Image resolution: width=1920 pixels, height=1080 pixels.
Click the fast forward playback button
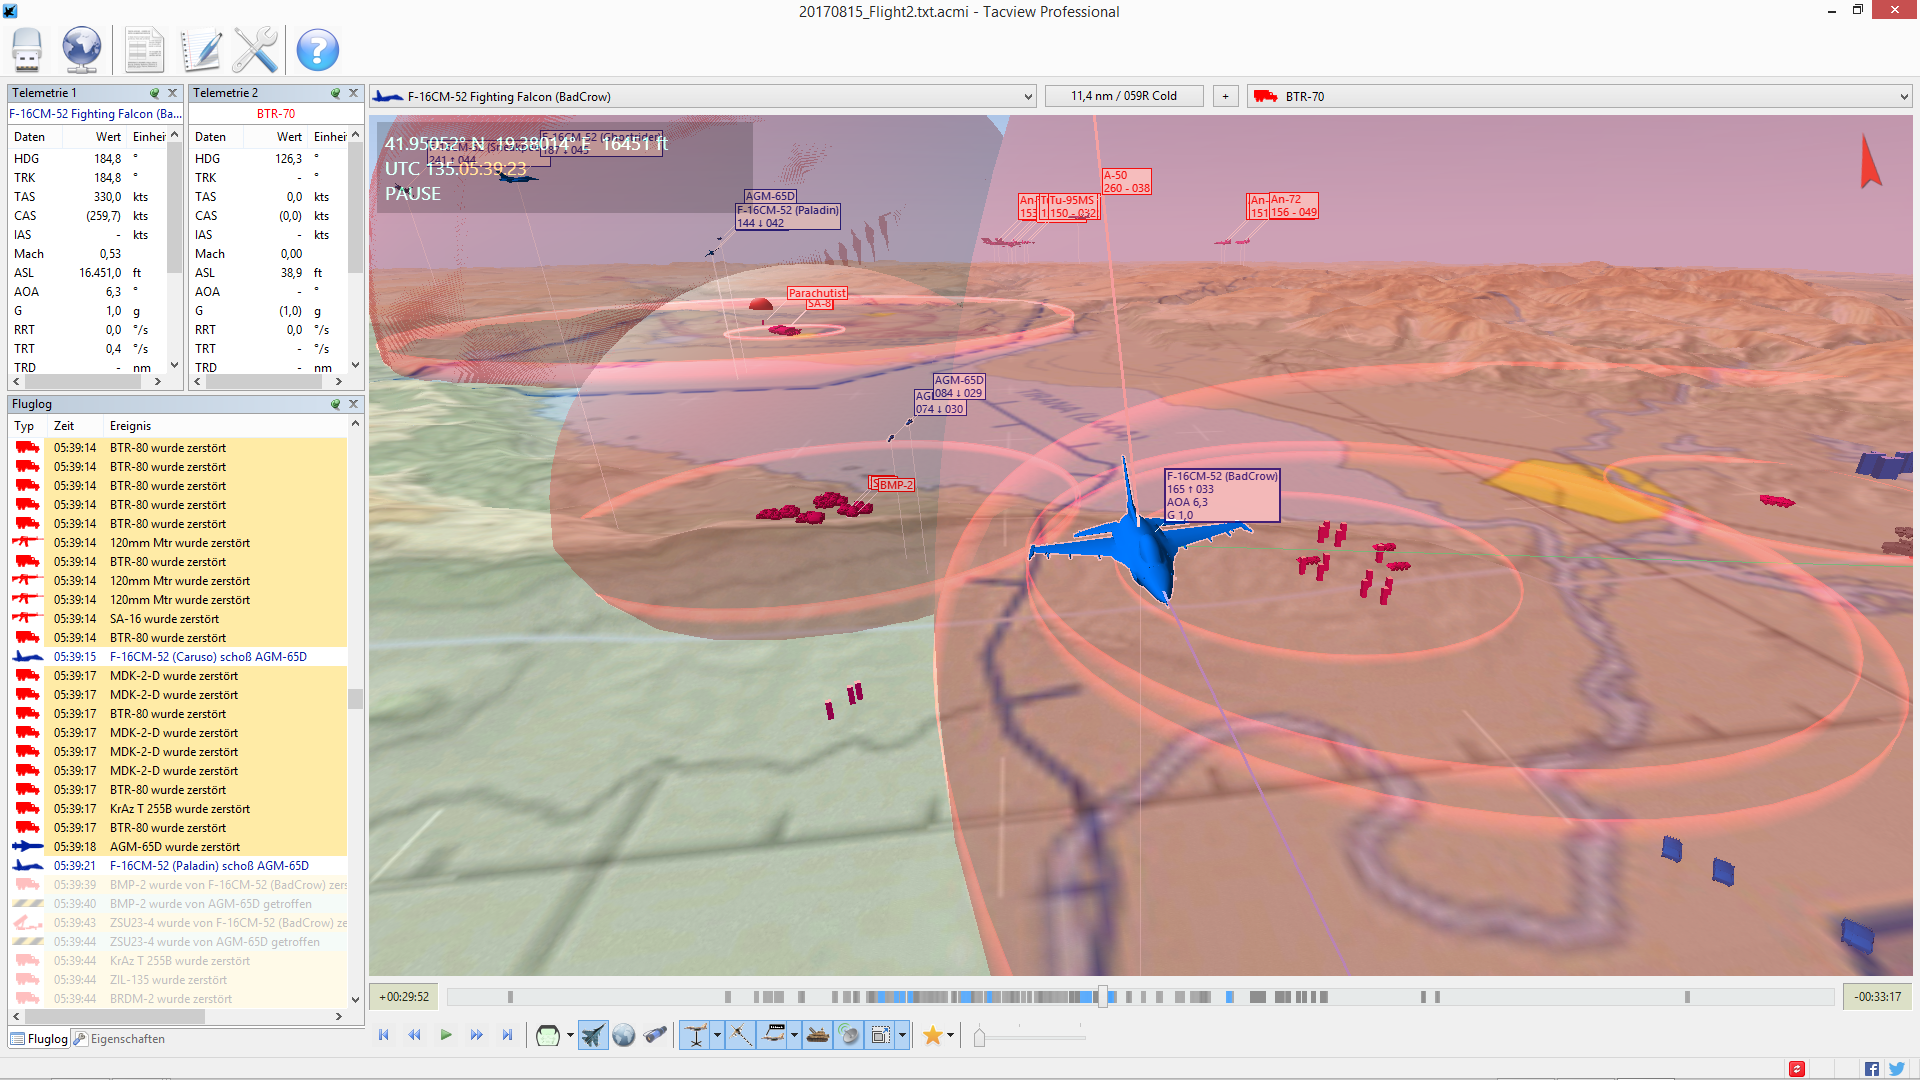click(x=476, y=1035)
